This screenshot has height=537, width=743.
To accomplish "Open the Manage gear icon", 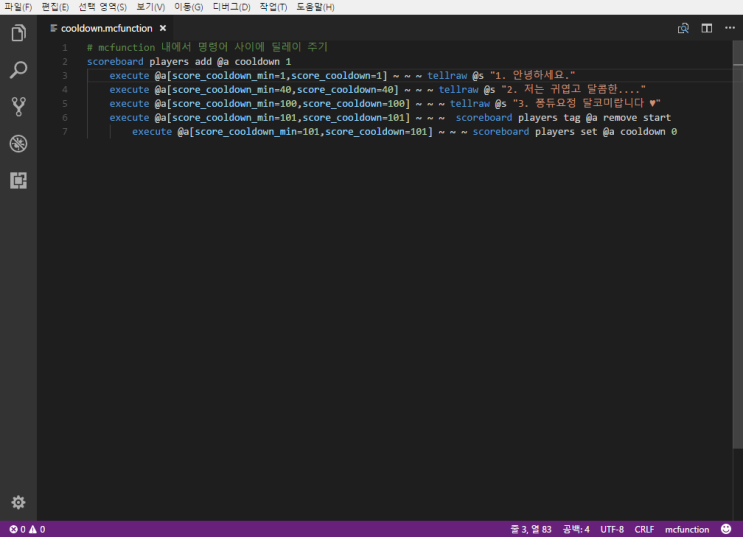I will pos(18,502).
